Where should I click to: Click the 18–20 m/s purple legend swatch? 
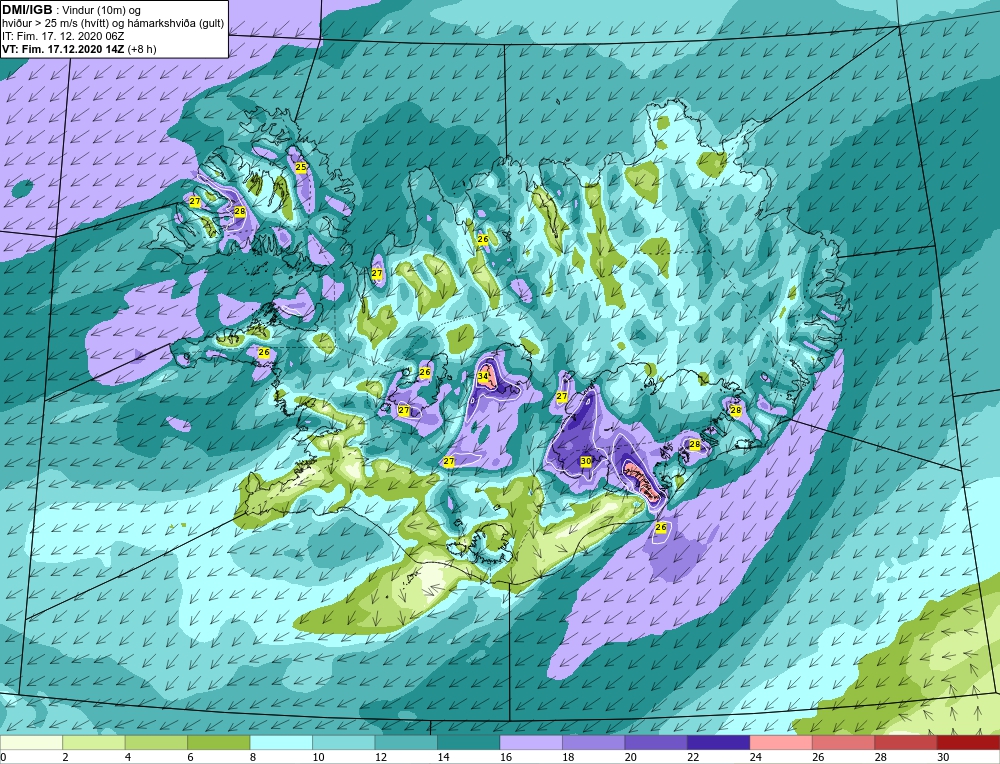tap(594, 743)
